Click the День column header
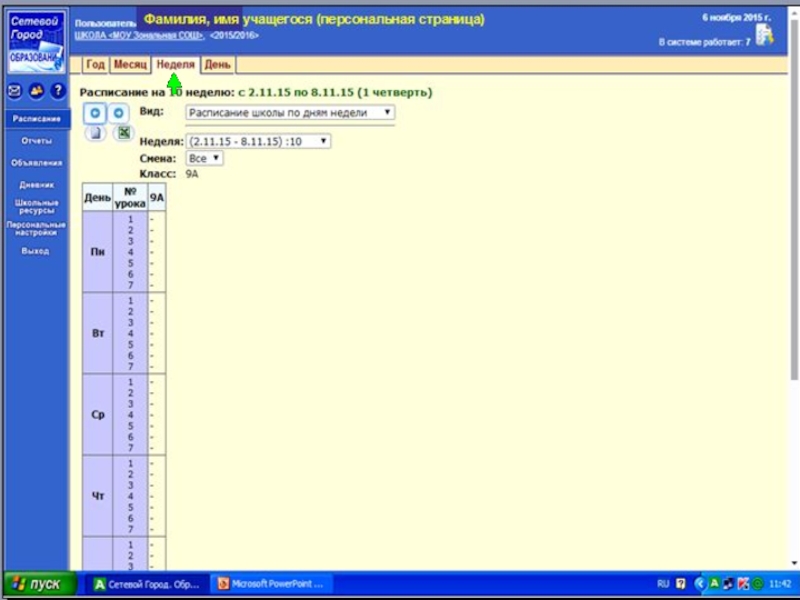Image resolution: width=800 pixels, height=600 pixels. point(97,197)
